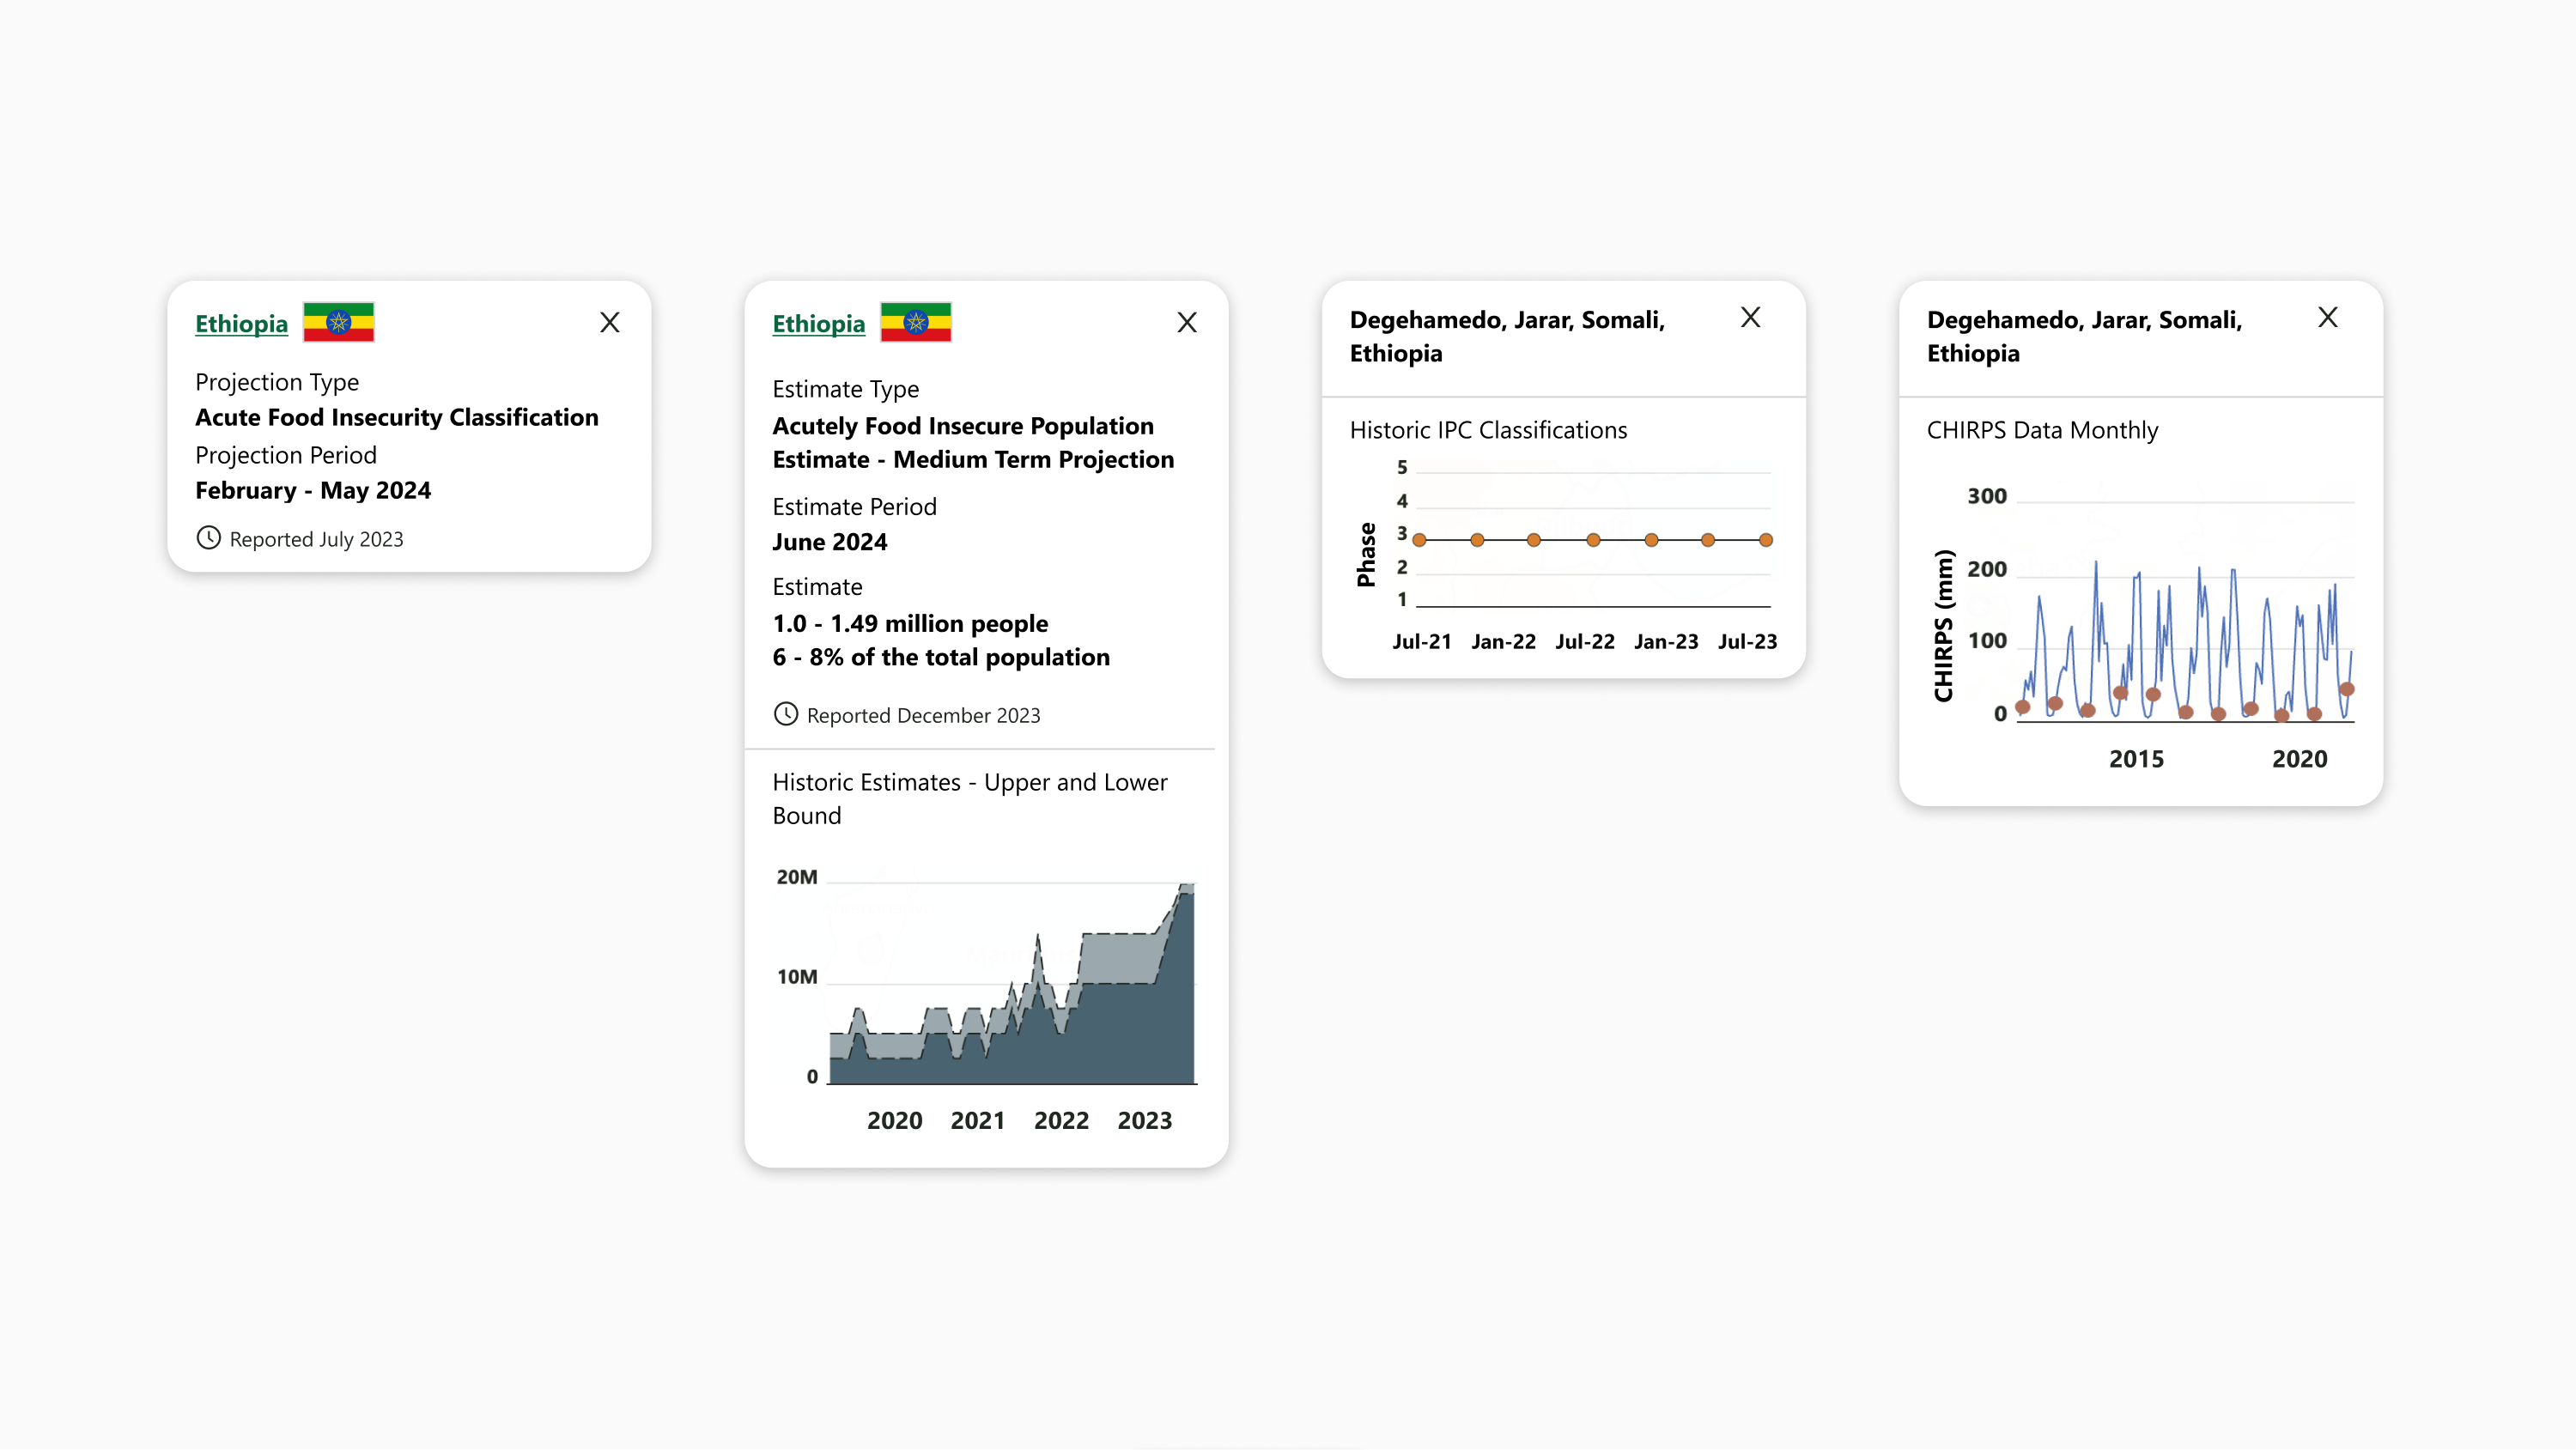Close the Estimate Type Ethiopia card
The height and width of the screenshot is (1450, 2576).
1186,322
